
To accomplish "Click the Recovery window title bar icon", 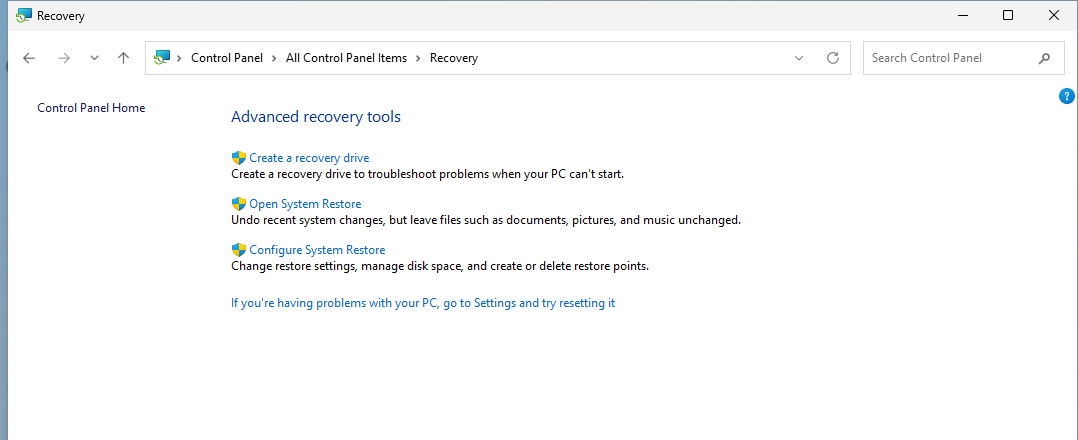I will point(24,16).
